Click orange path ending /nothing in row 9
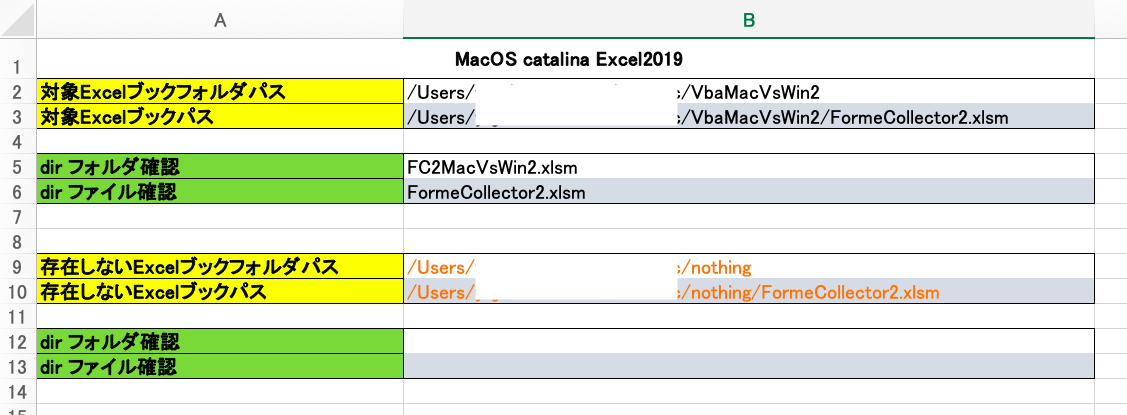This screenshot has width=1127, height=415. click(749, 267)
